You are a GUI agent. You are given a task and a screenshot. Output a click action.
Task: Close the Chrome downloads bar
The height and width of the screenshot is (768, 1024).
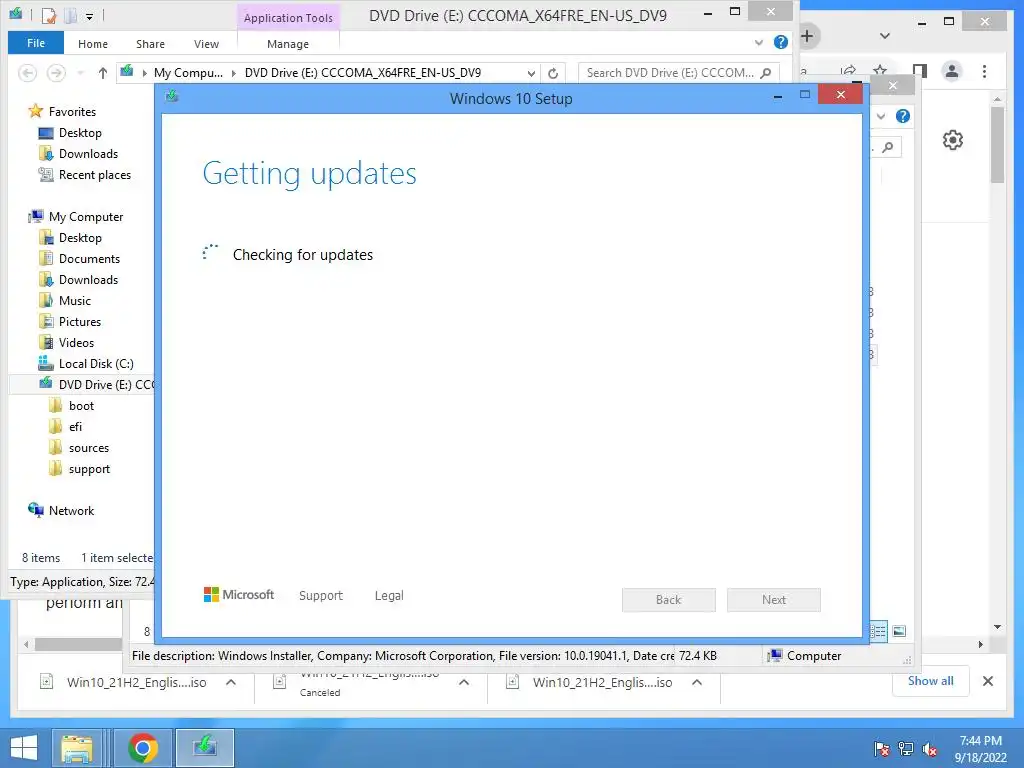click(x=987, y=681)
